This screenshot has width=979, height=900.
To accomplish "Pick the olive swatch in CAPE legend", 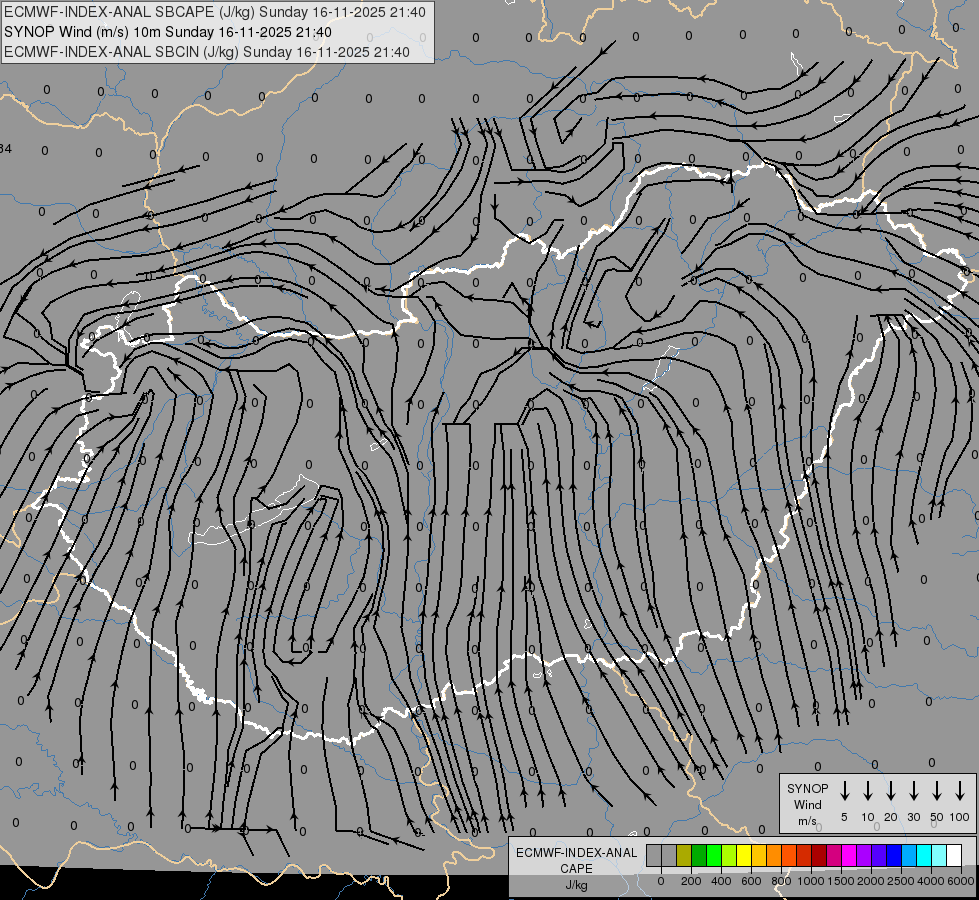I will [x=684, y=855].
